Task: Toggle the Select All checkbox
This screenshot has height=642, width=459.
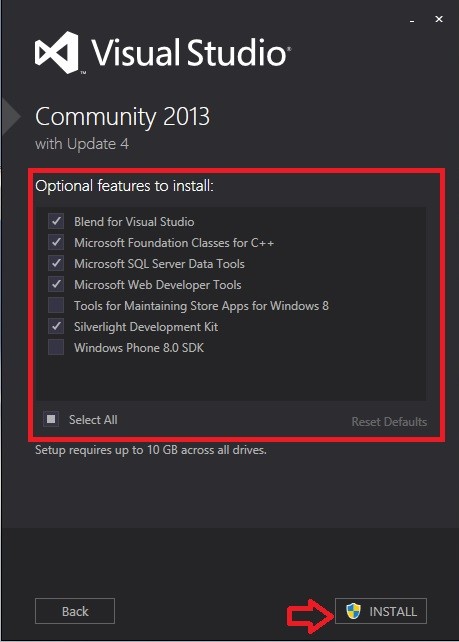Action: (51, 419)
